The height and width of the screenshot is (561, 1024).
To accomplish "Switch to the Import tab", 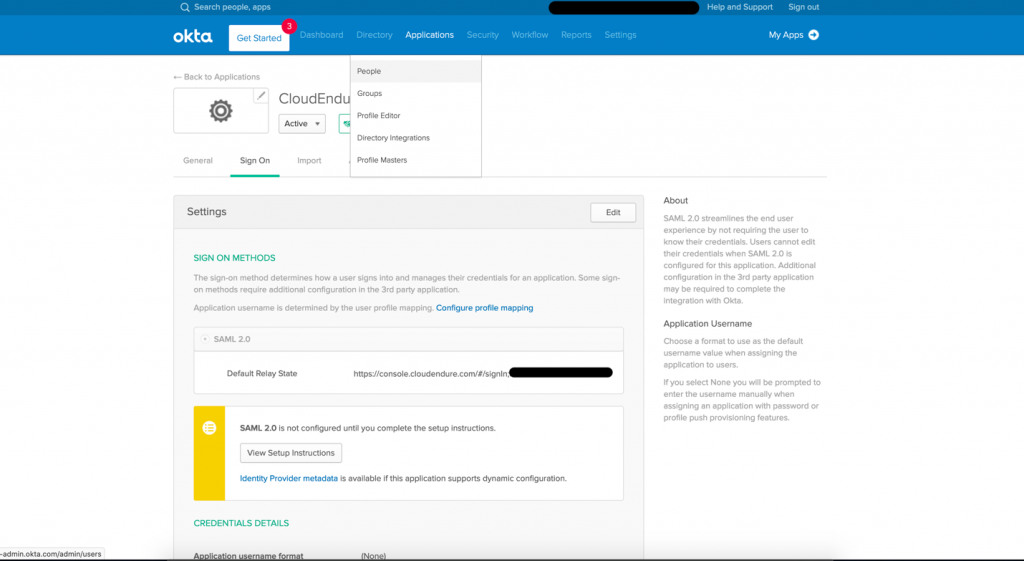I will pyautogui.click(x=309, y=161).
